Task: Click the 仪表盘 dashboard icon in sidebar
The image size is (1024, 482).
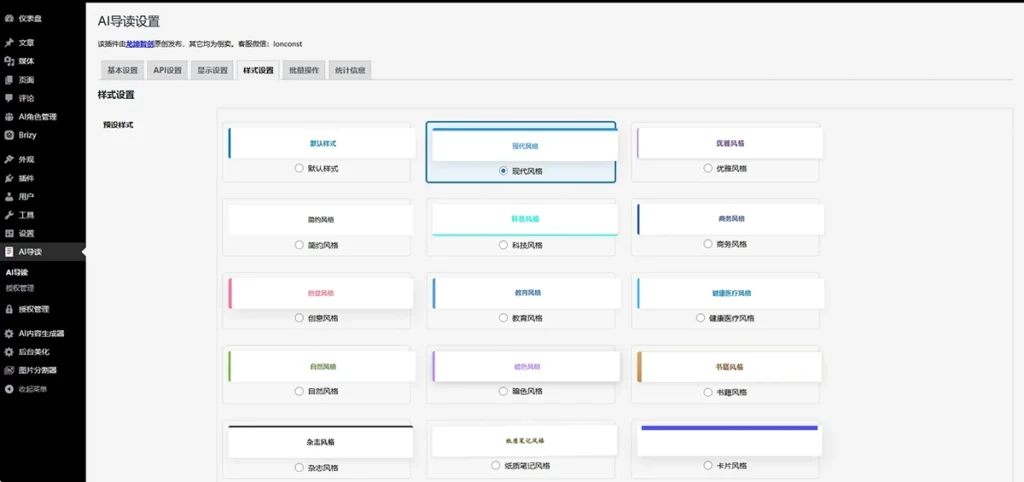Action: point(9,18)
